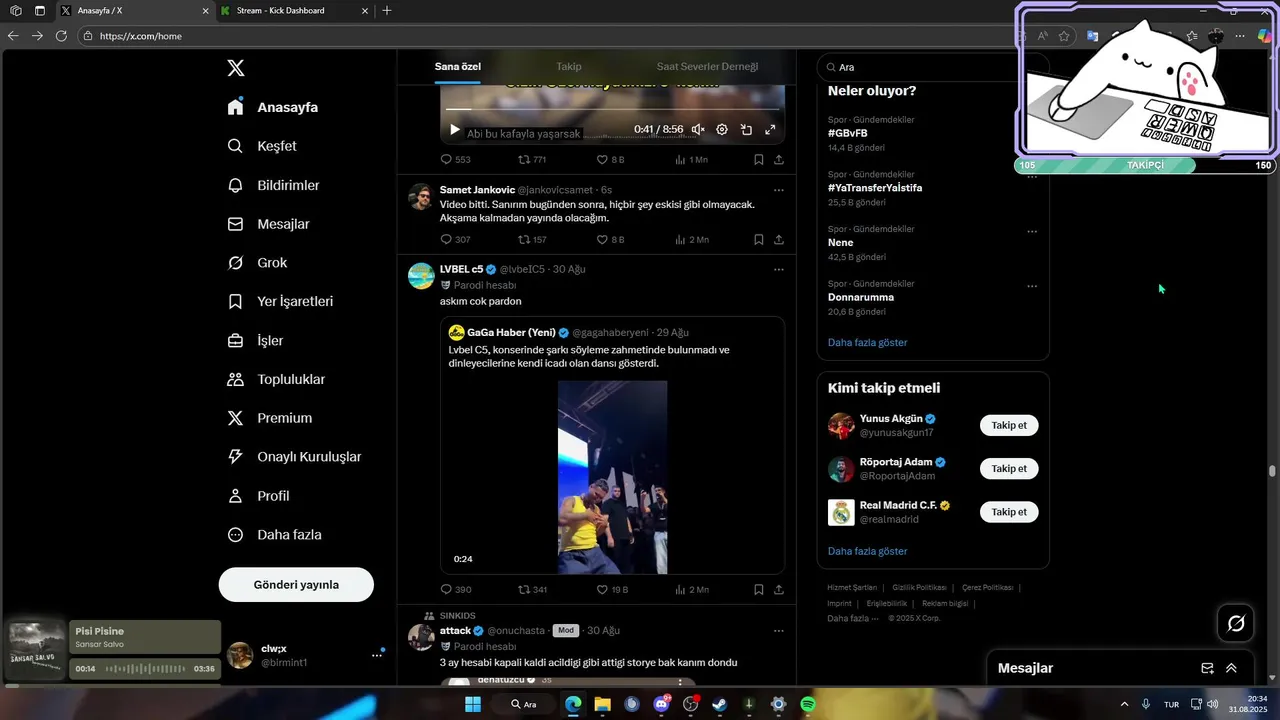Open Bildirimler notifications page

273,185
